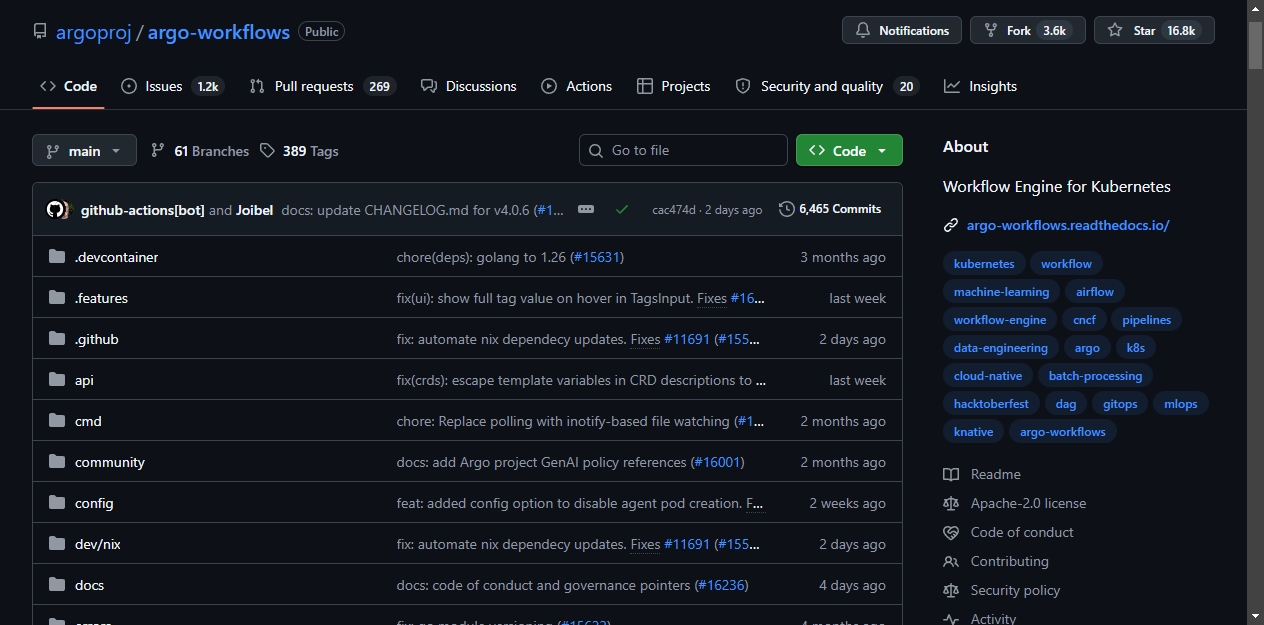Click the scale icon beside Security policy
The image size is (1264, 625).
click(x=951, y=590)
